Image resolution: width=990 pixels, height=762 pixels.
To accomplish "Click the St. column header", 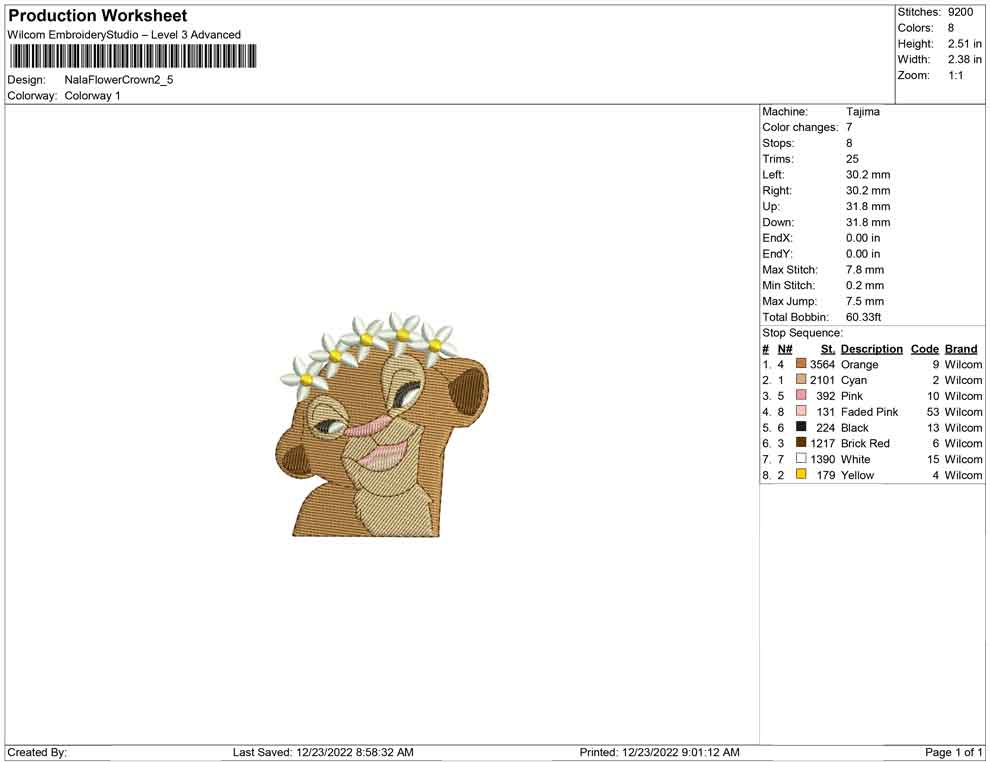I will pos(827,348).
